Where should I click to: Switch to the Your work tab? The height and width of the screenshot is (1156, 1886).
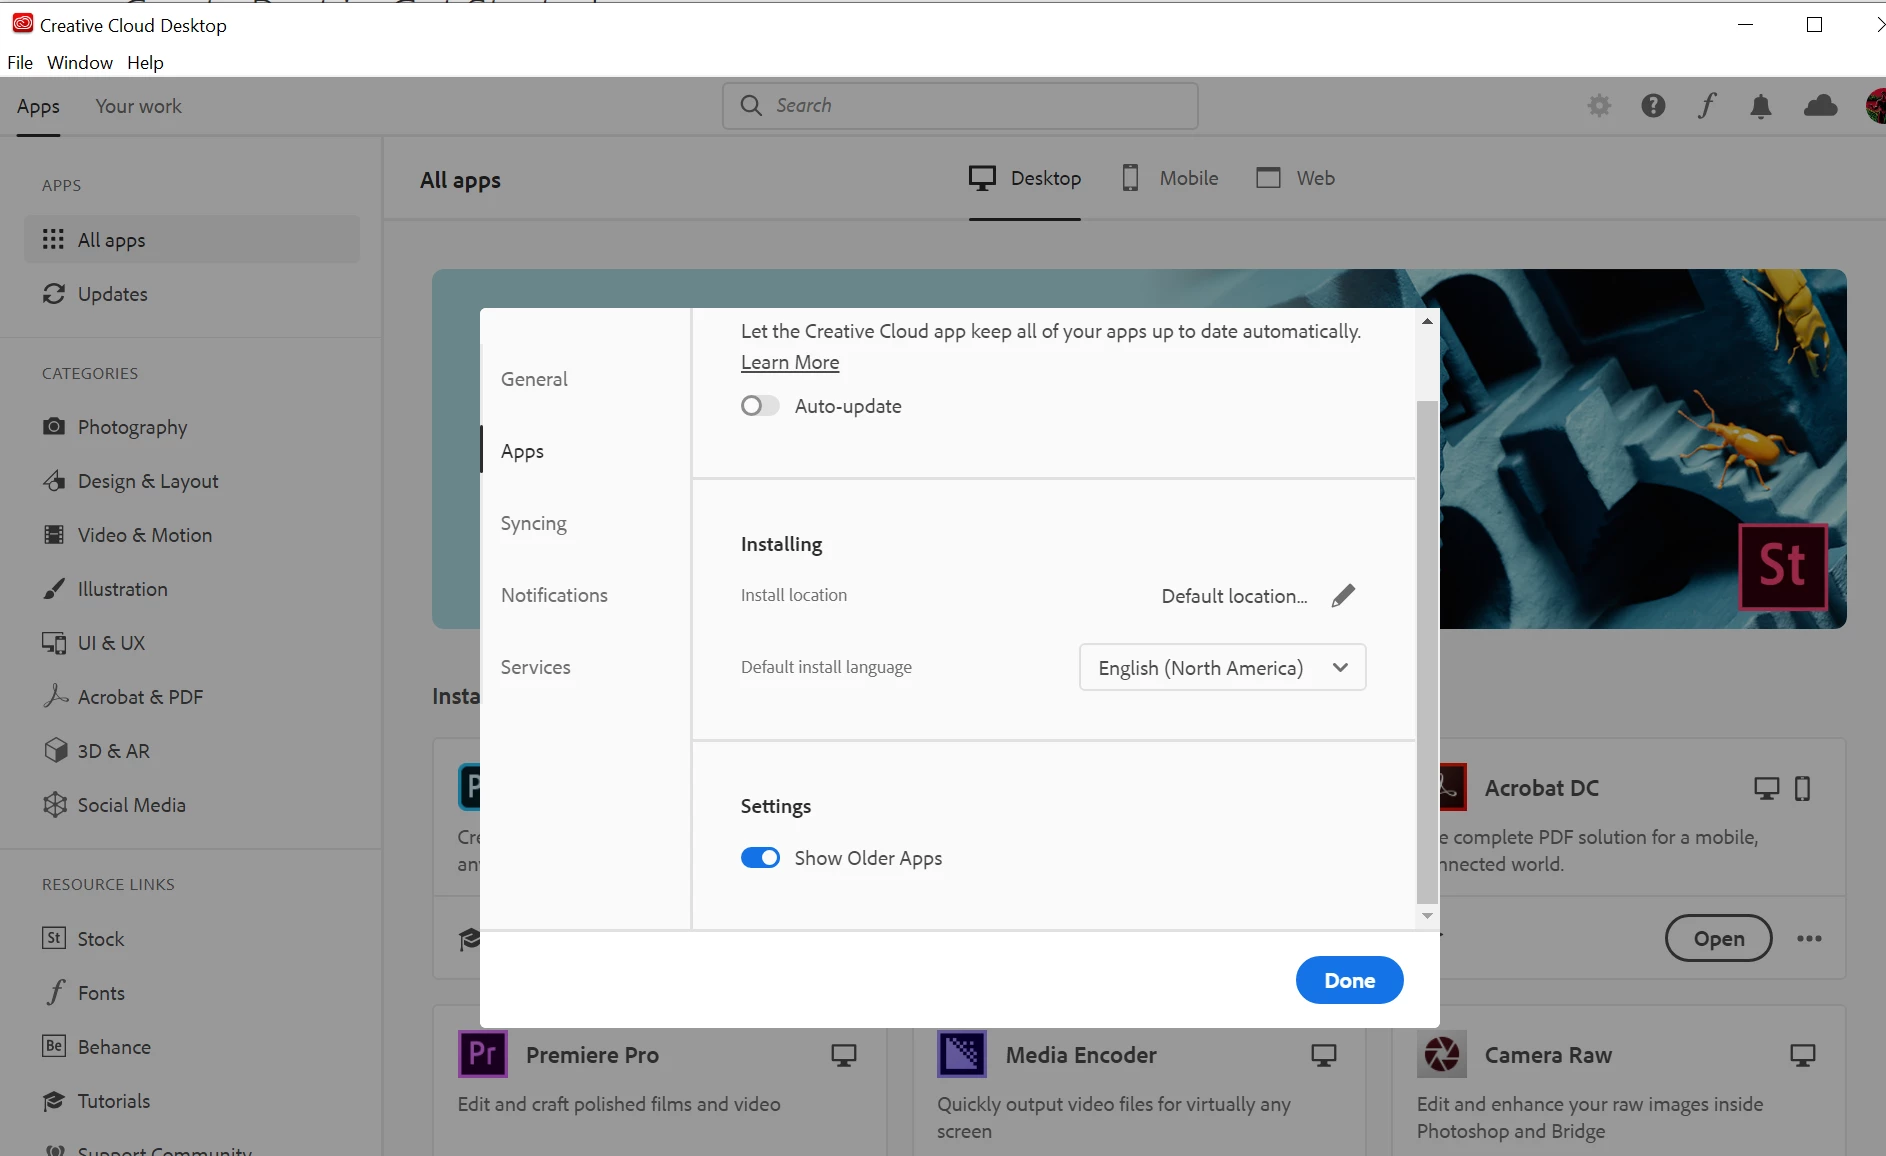click(138, 106)
